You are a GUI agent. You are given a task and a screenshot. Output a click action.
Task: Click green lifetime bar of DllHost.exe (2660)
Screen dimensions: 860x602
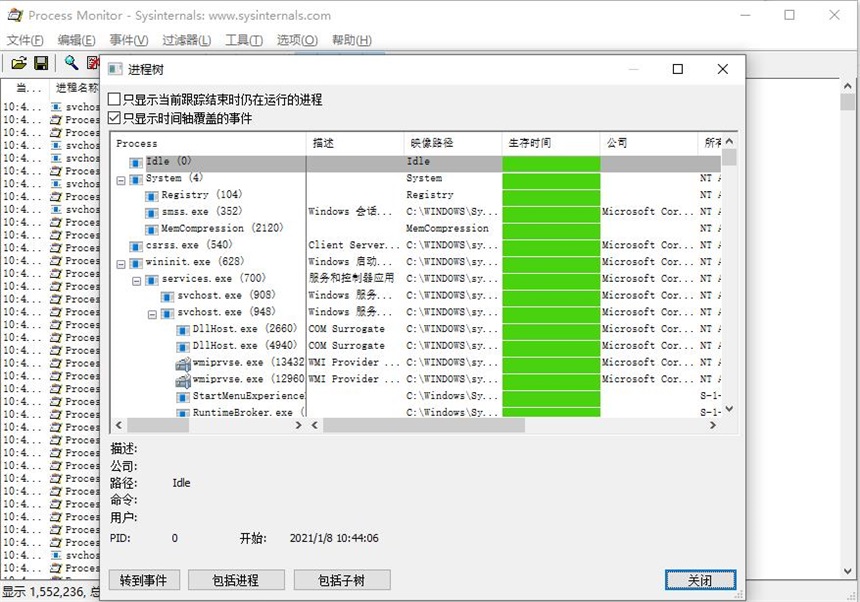pos(551,331)
